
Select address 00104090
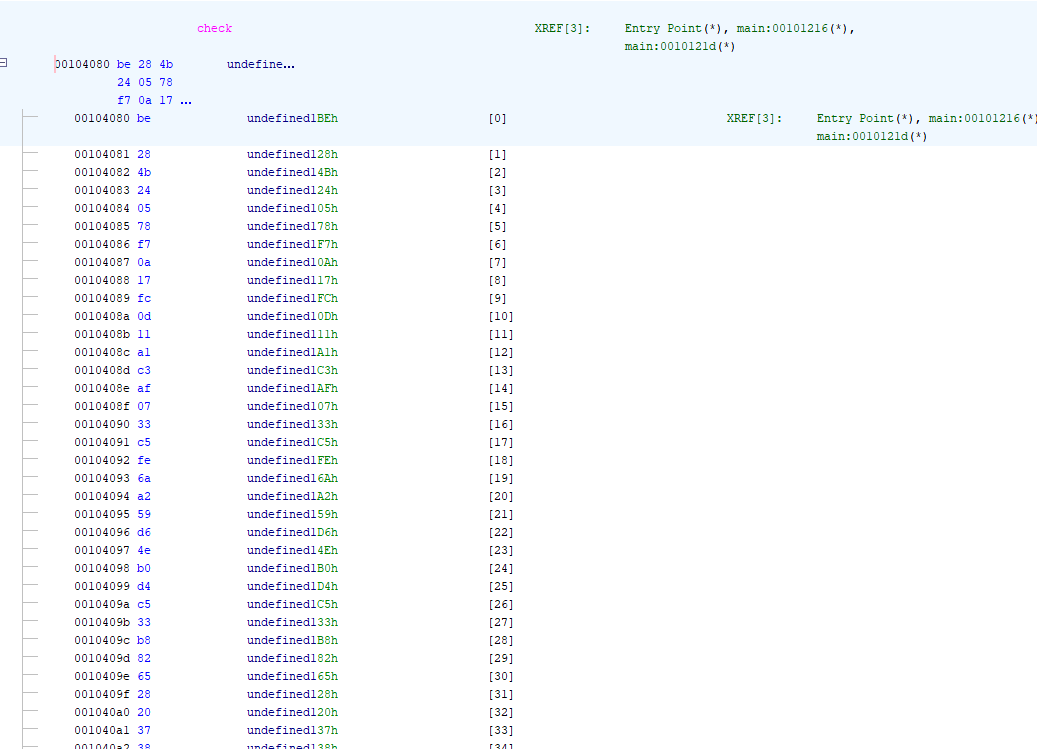click(x=102, y=424)
